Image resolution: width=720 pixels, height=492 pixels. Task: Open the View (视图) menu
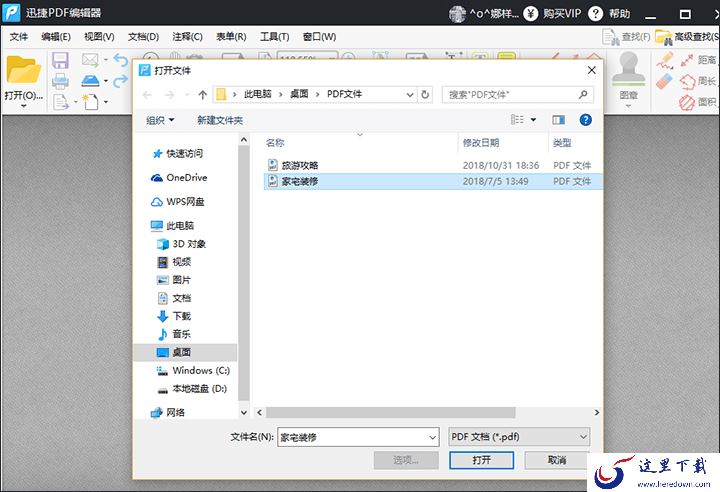click(x=99, y=37)
